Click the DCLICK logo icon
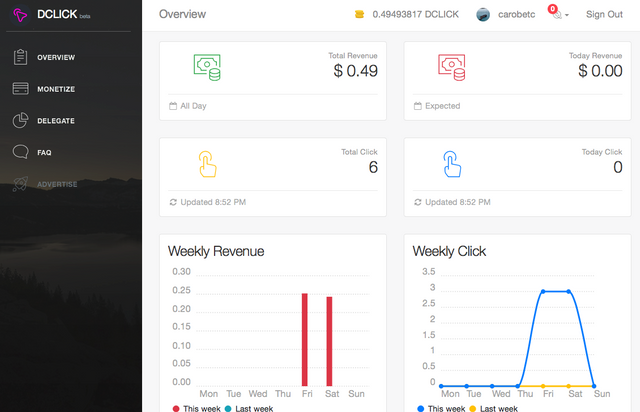Image resolution: width=640 pixels, height=412 pixels. pyautogui.click(x=20, y=15)
